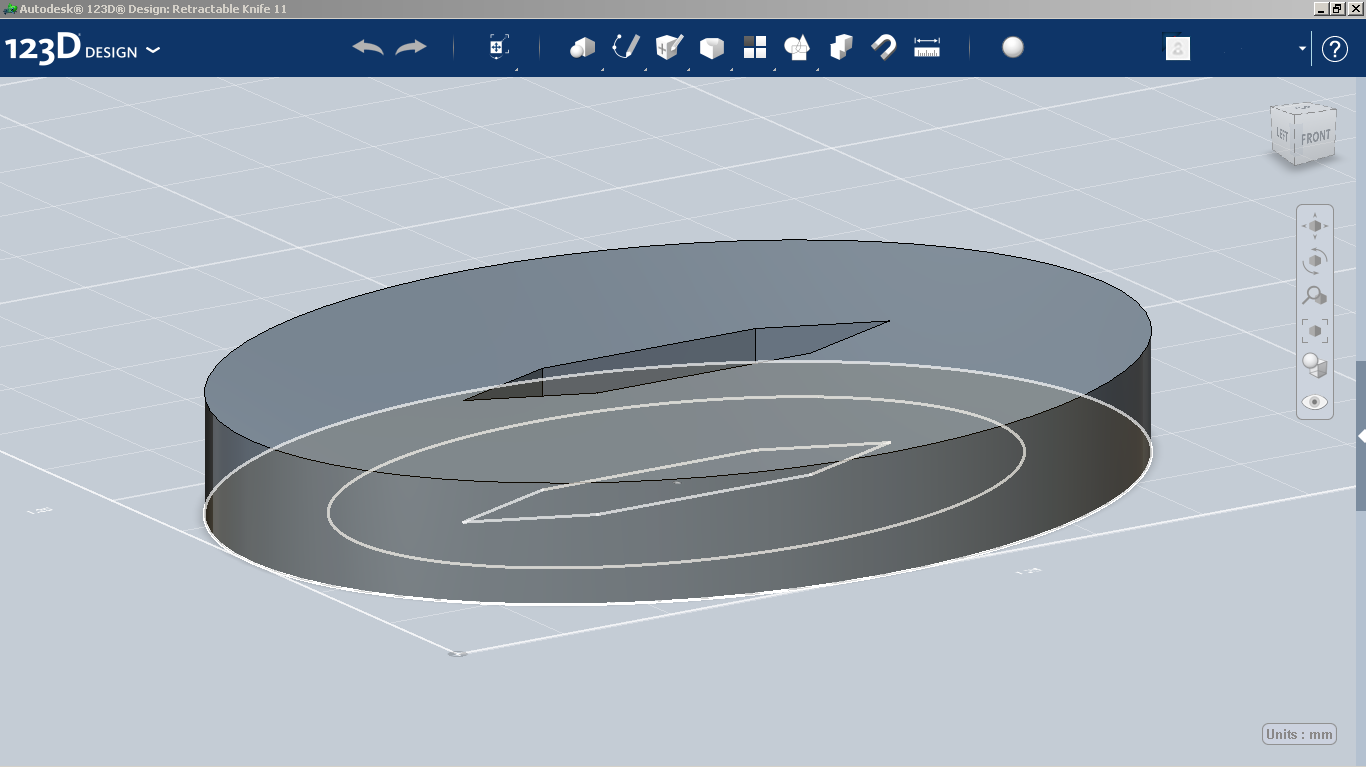Click the FRONT face of view cube
Viewport: 1366px width, 768px height.
pos(1316,137)
